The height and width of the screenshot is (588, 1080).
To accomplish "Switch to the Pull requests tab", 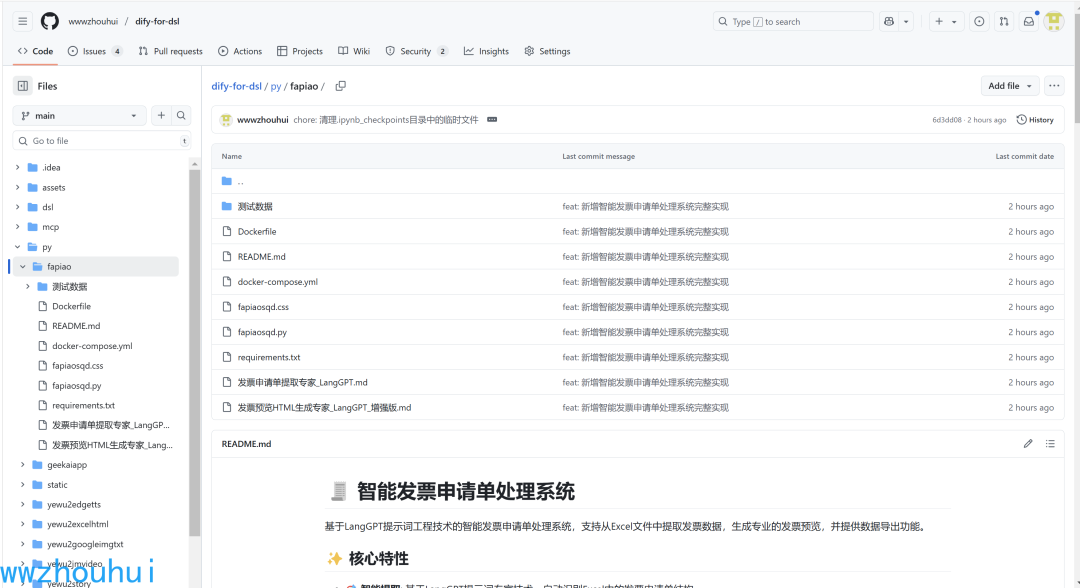I will coord(170,51).
